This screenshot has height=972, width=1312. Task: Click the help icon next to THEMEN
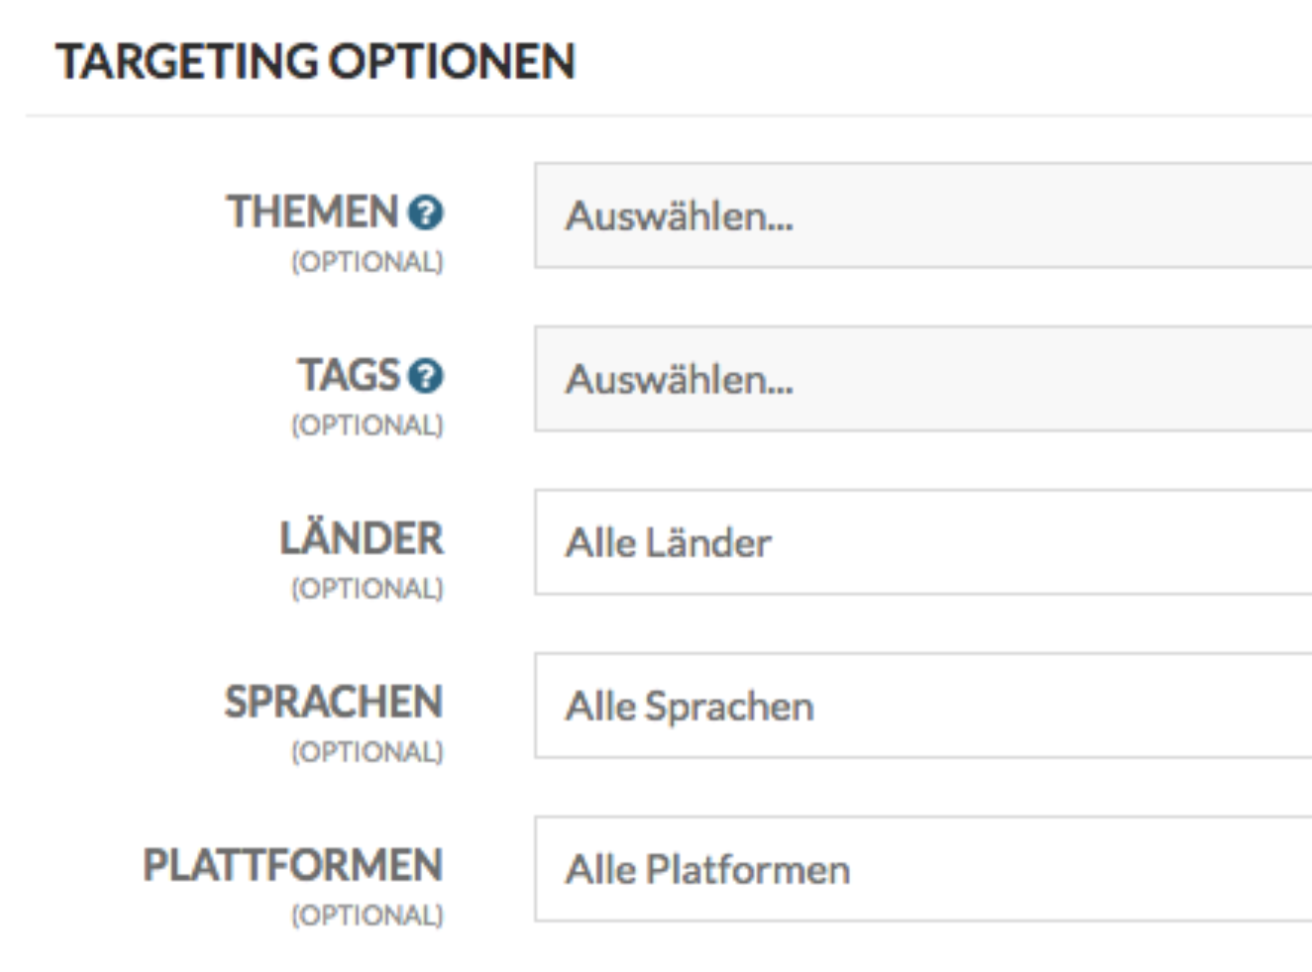point(425,213)
